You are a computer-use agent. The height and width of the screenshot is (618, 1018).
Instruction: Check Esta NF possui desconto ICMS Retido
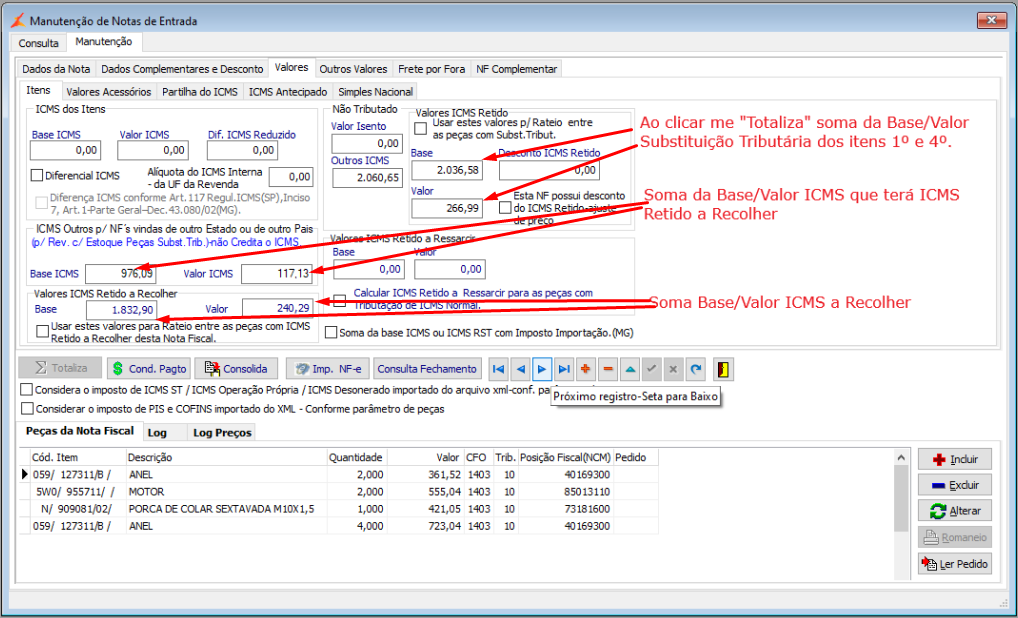pyautogui.click(x=505, y=208)
